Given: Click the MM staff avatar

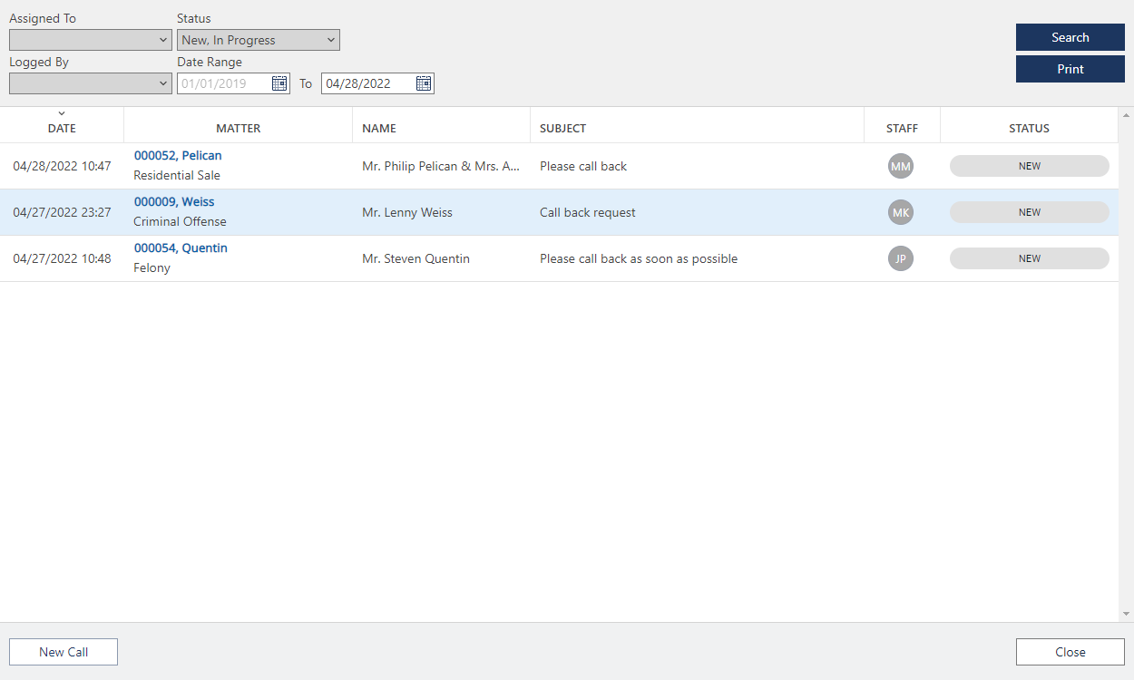Looking at the screenshot, I should (x=900, y=166).
